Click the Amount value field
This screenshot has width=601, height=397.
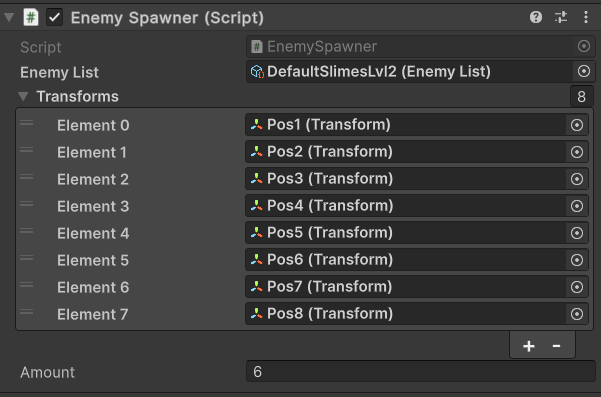pos(420,371)
